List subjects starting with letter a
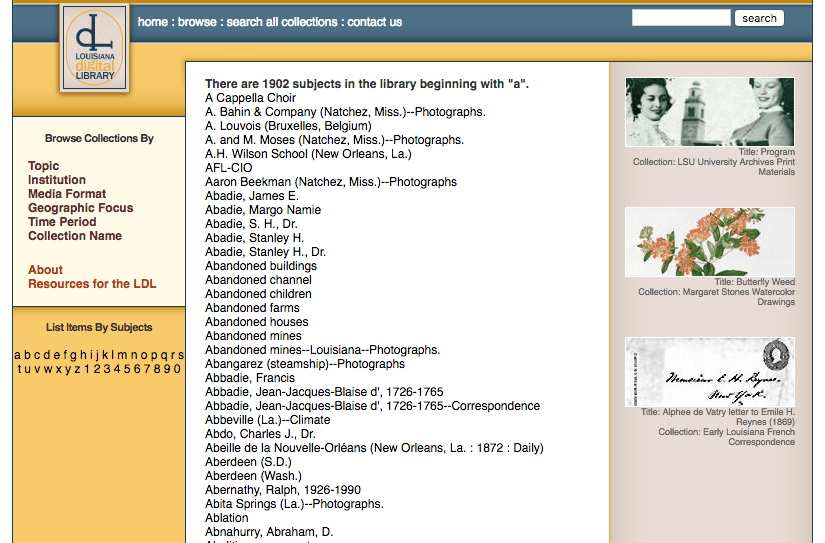Viewport: 825px width, 543px height. click(x=17, y=355)
